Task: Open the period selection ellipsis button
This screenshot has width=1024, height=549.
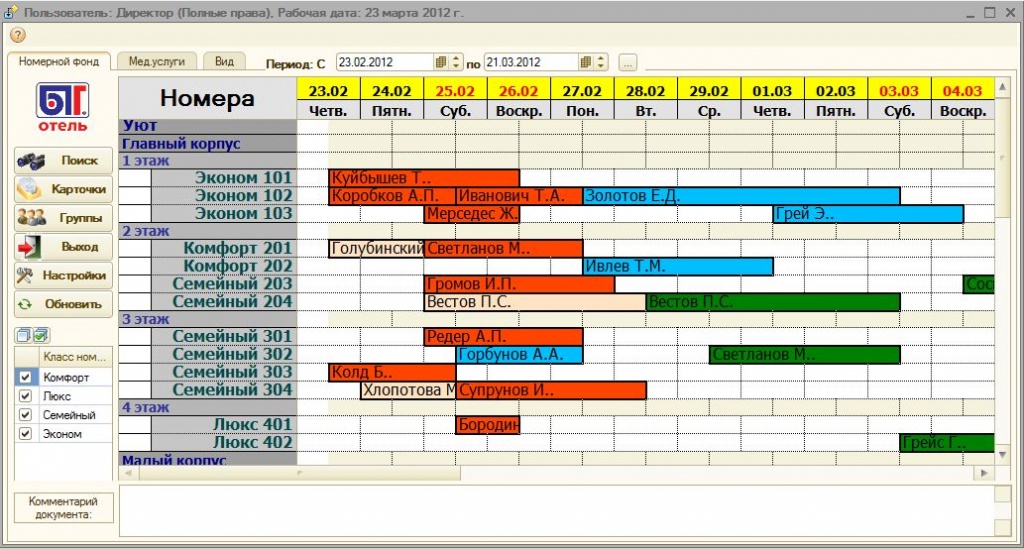Action: (x=627, y=63)
